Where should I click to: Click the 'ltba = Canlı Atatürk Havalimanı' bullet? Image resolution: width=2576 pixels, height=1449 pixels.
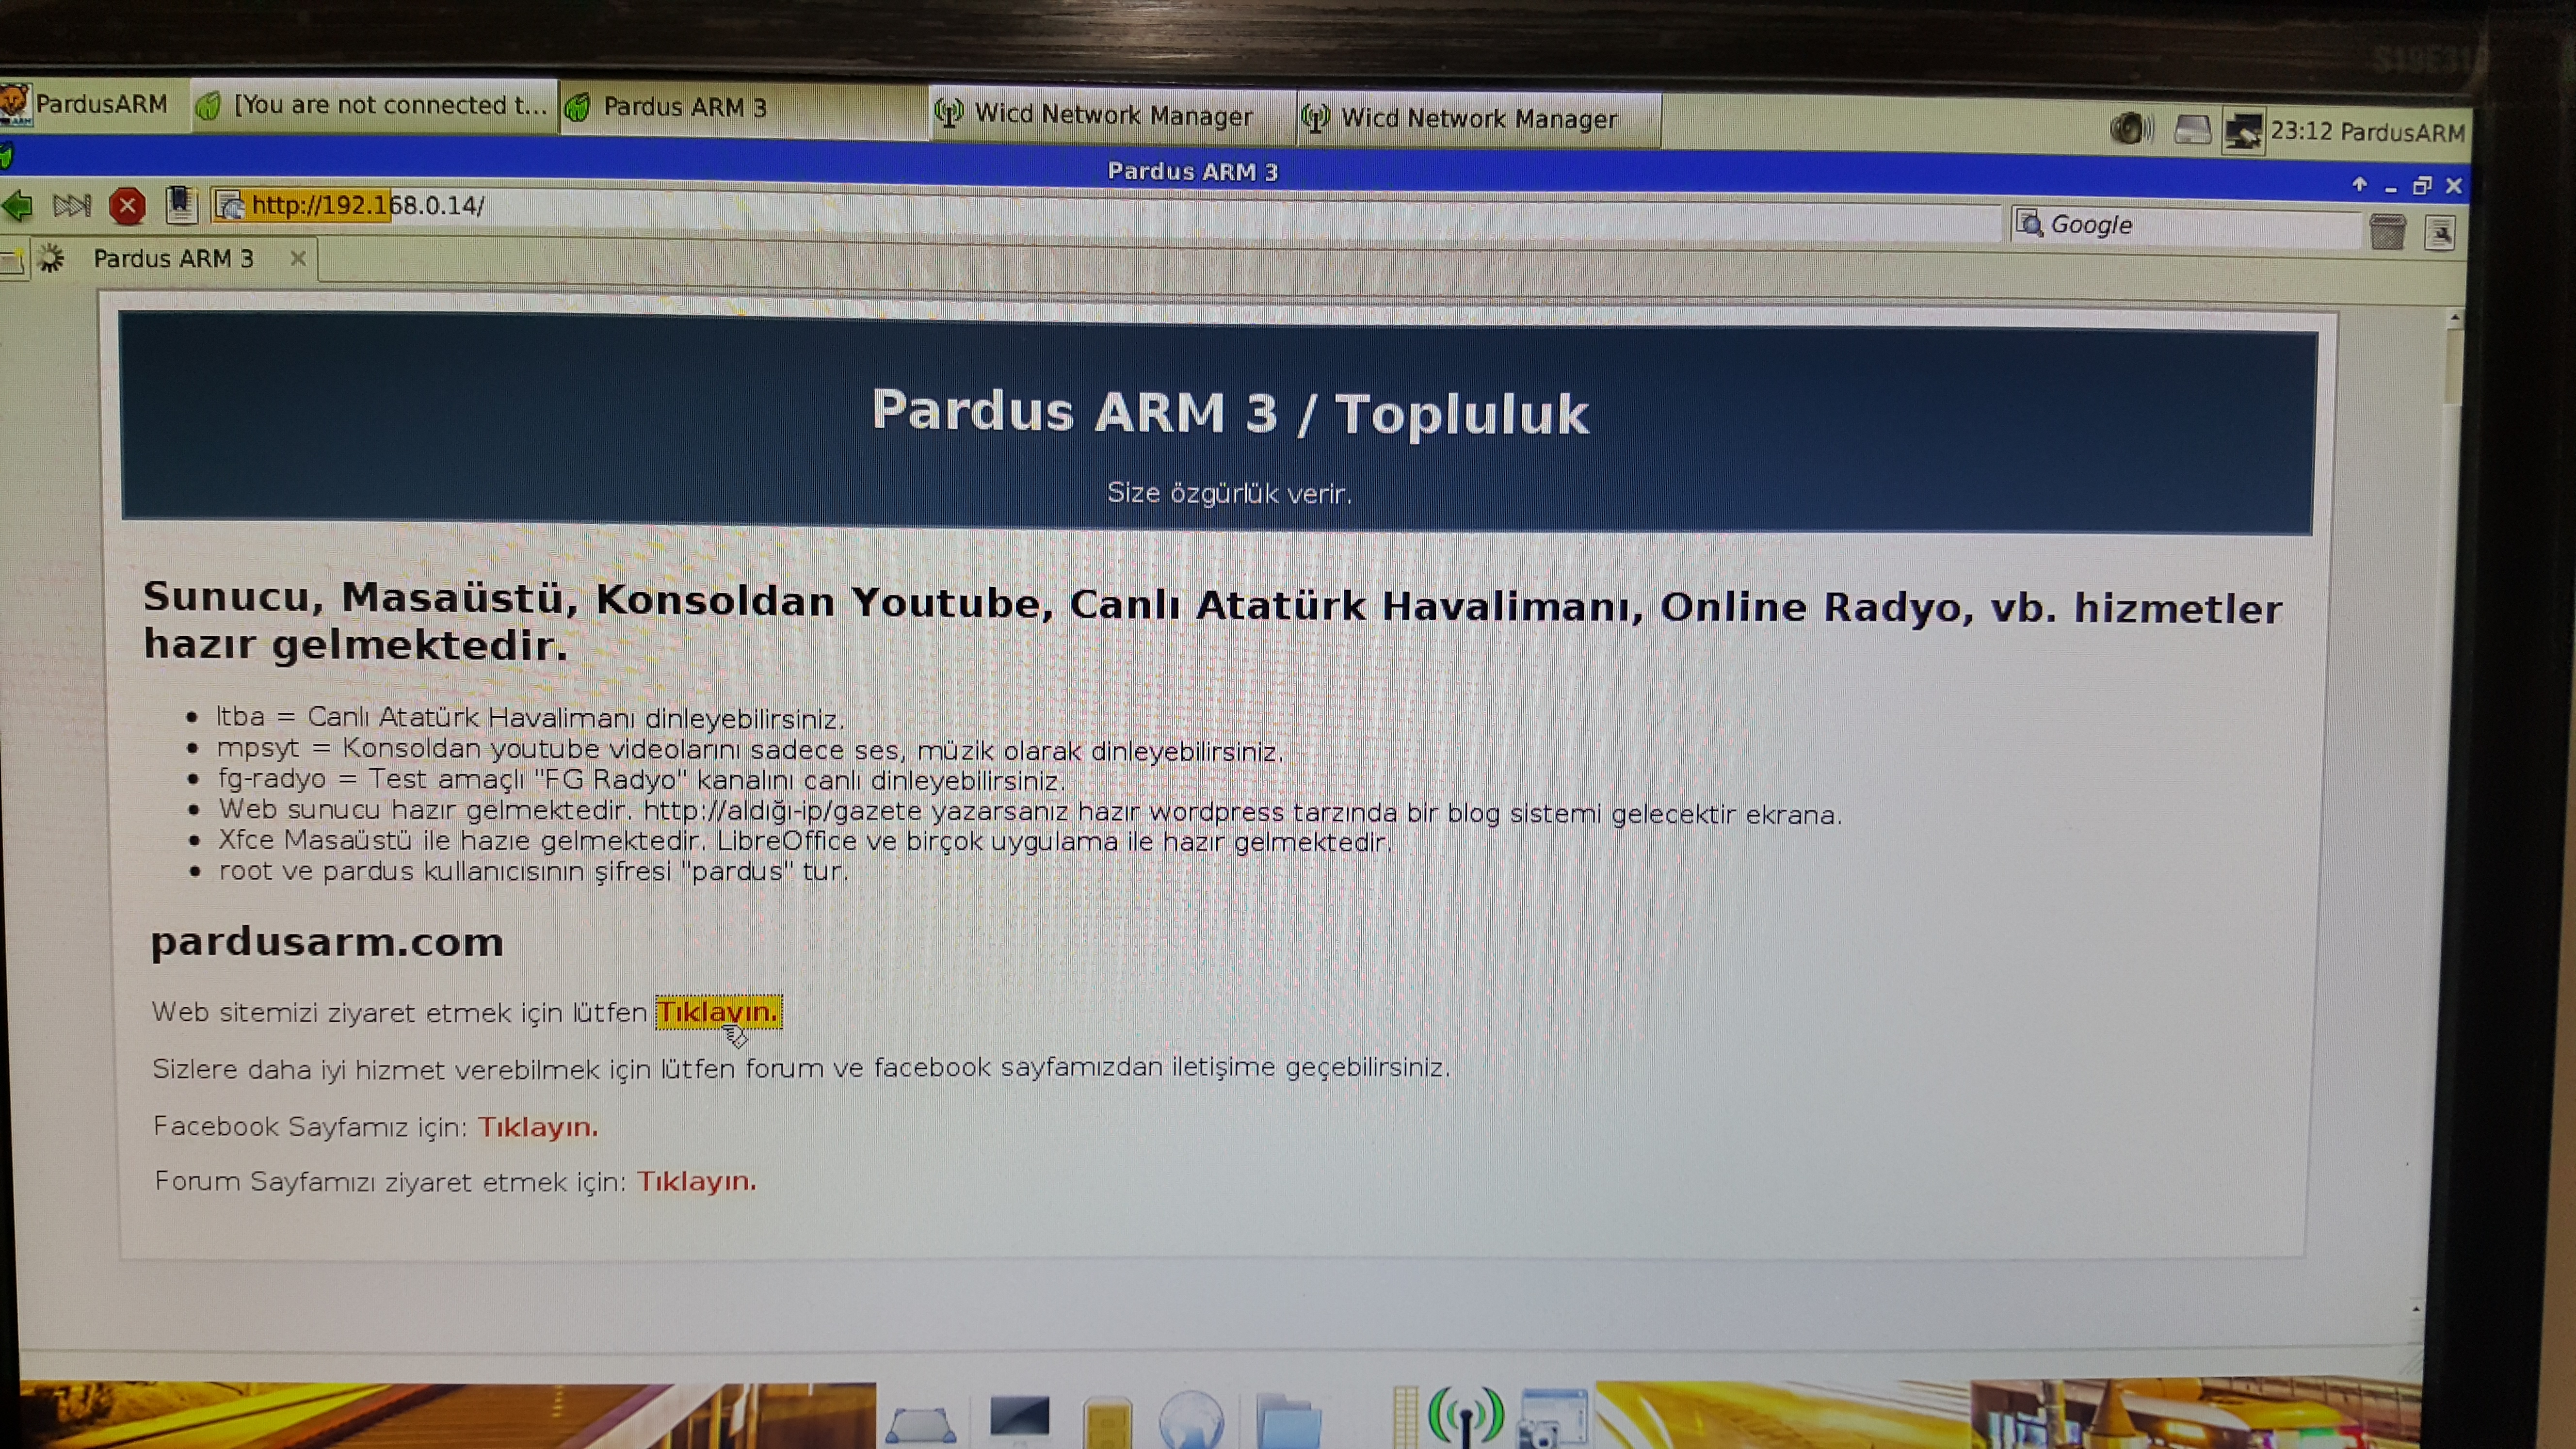(x=531, y=717)
